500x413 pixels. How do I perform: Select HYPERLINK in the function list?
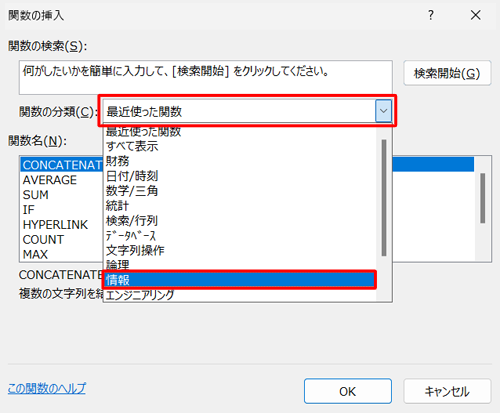coord(62,225)
